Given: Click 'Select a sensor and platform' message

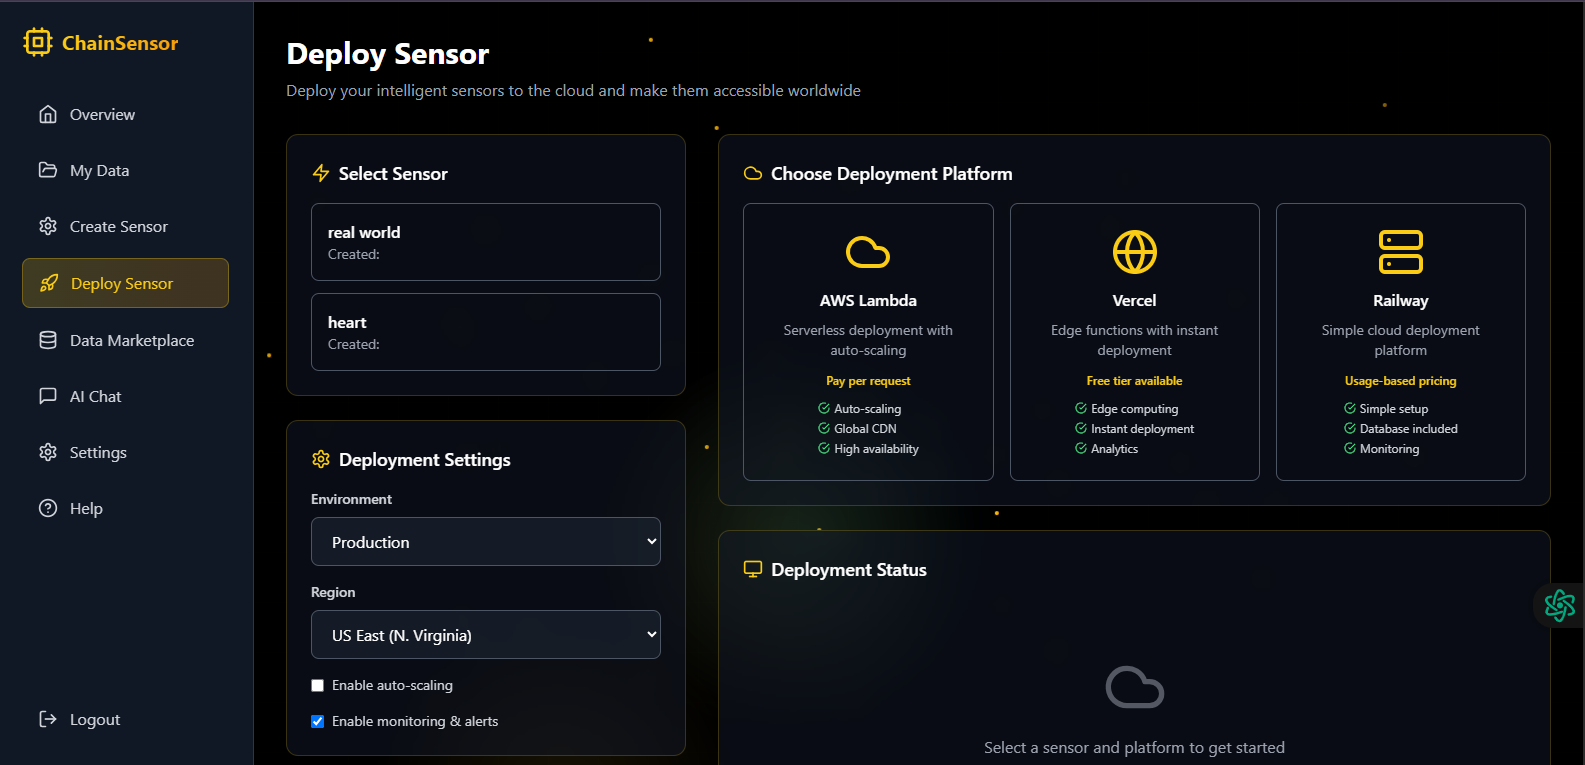Looking at the screenshot, I should pos(1134,747).
